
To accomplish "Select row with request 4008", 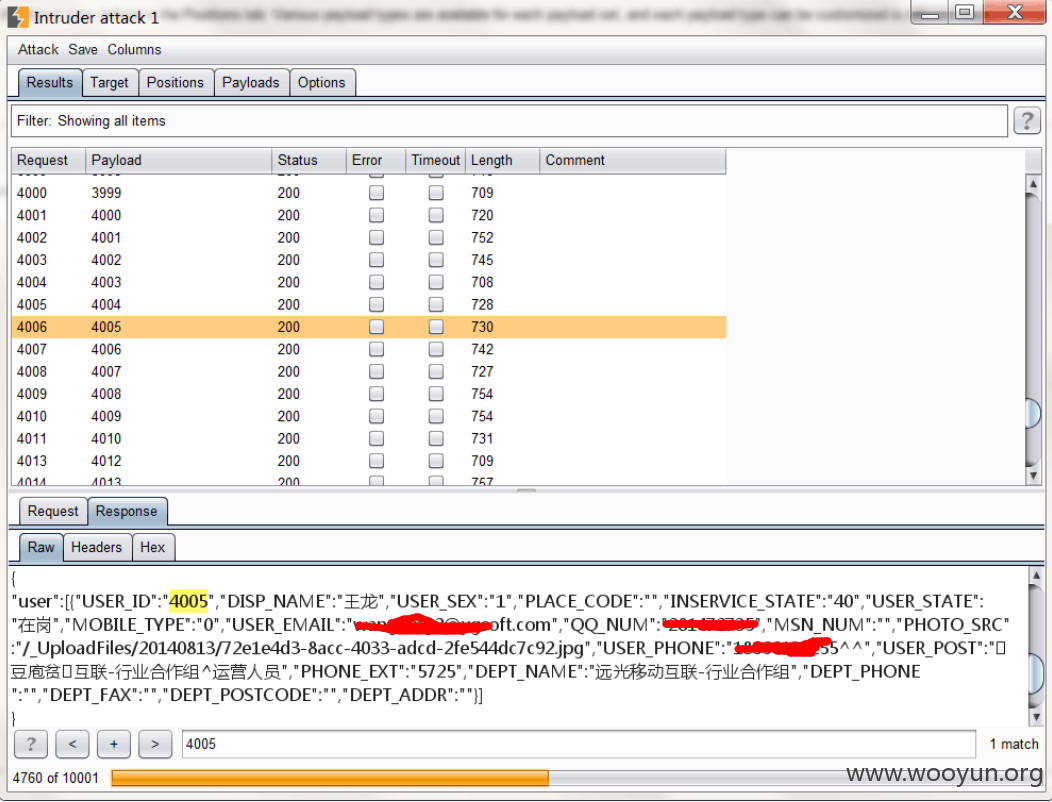I will (369, 372).
